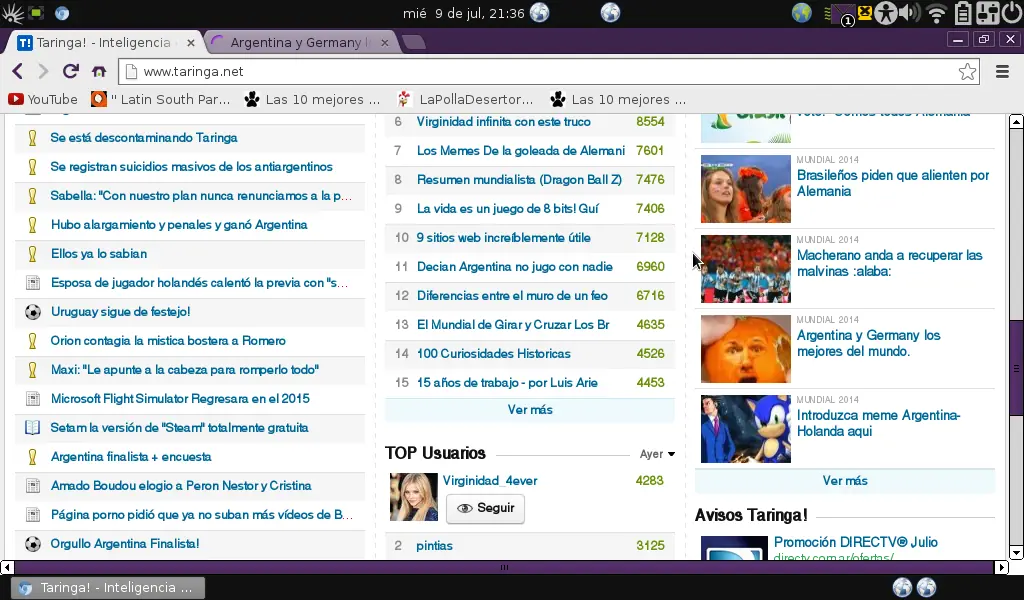The height and width of the screenshot is (600, 1024).
Task: Click the vertical scrollbar up arrow
Action: pos(1016,121)
